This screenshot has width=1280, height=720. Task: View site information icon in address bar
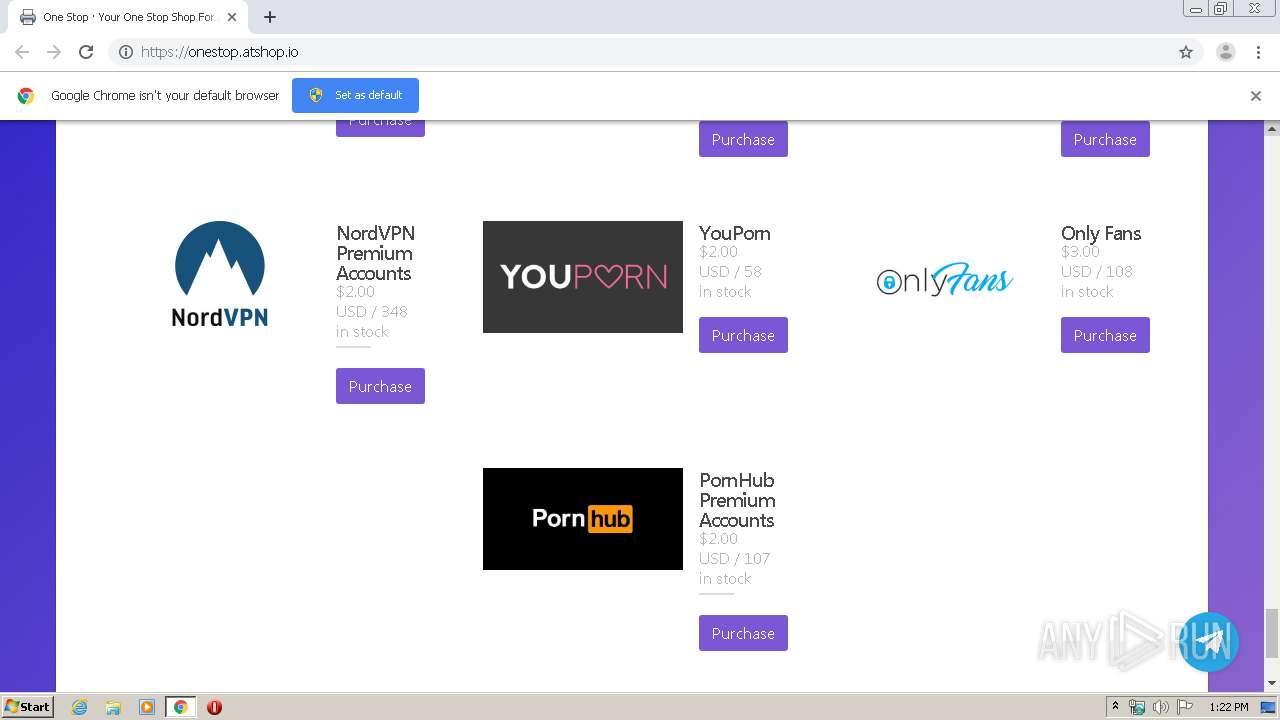126,52
